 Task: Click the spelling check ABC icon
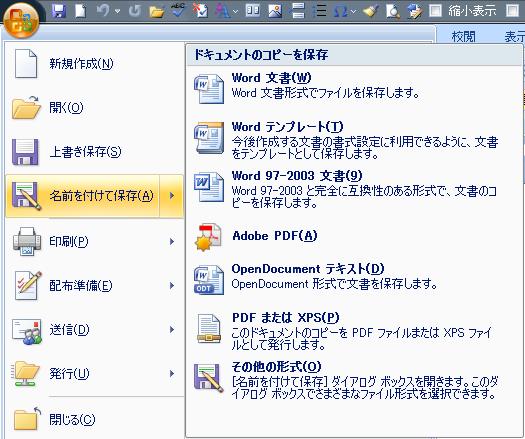pos(177,11)
